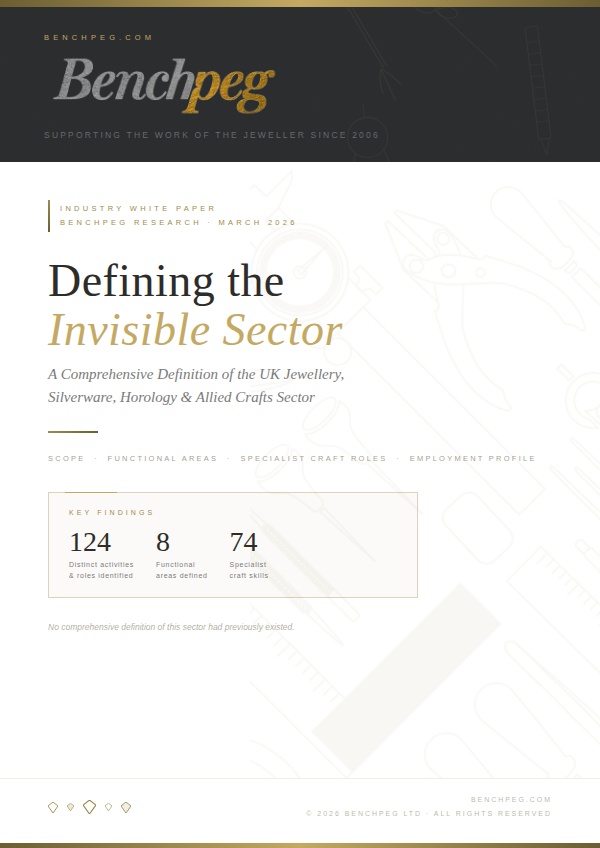Click the fifth gem icon in footer

(x=126, y=807)
